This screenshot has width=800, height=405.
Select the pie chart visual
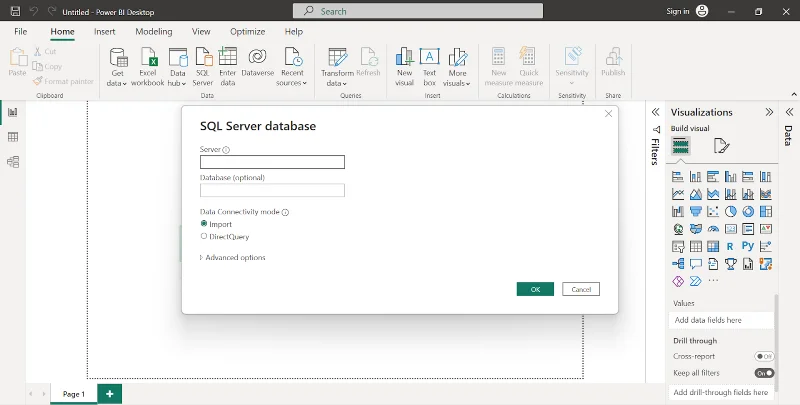coord(731,212)
